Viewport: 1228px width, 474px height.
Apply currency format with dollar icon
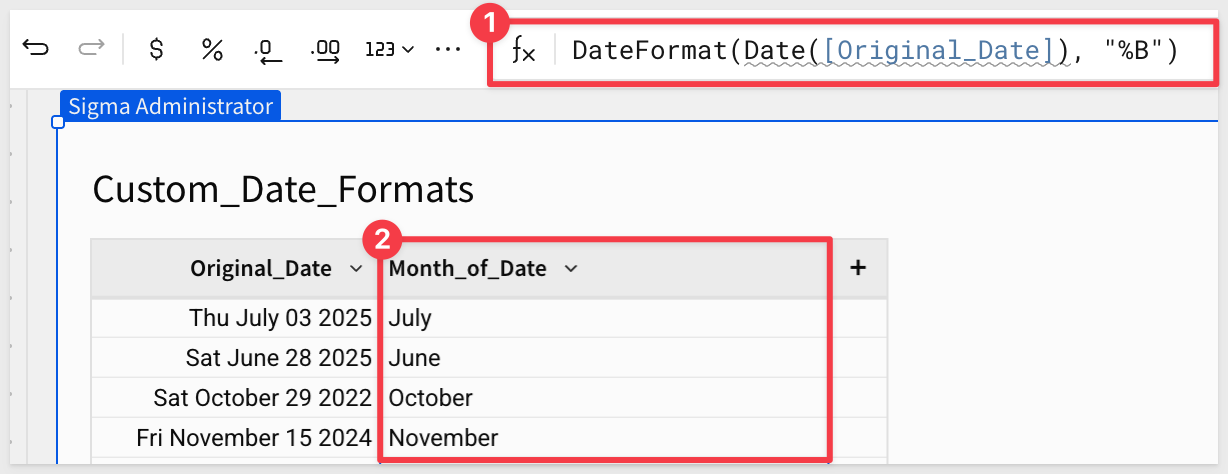click(156, 48)
